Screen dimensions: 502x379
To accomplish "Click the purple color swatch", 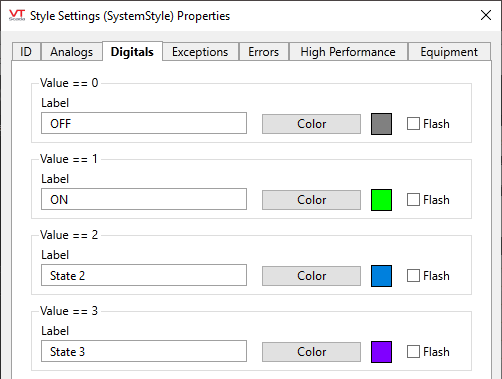I will (x=381, y=352).
